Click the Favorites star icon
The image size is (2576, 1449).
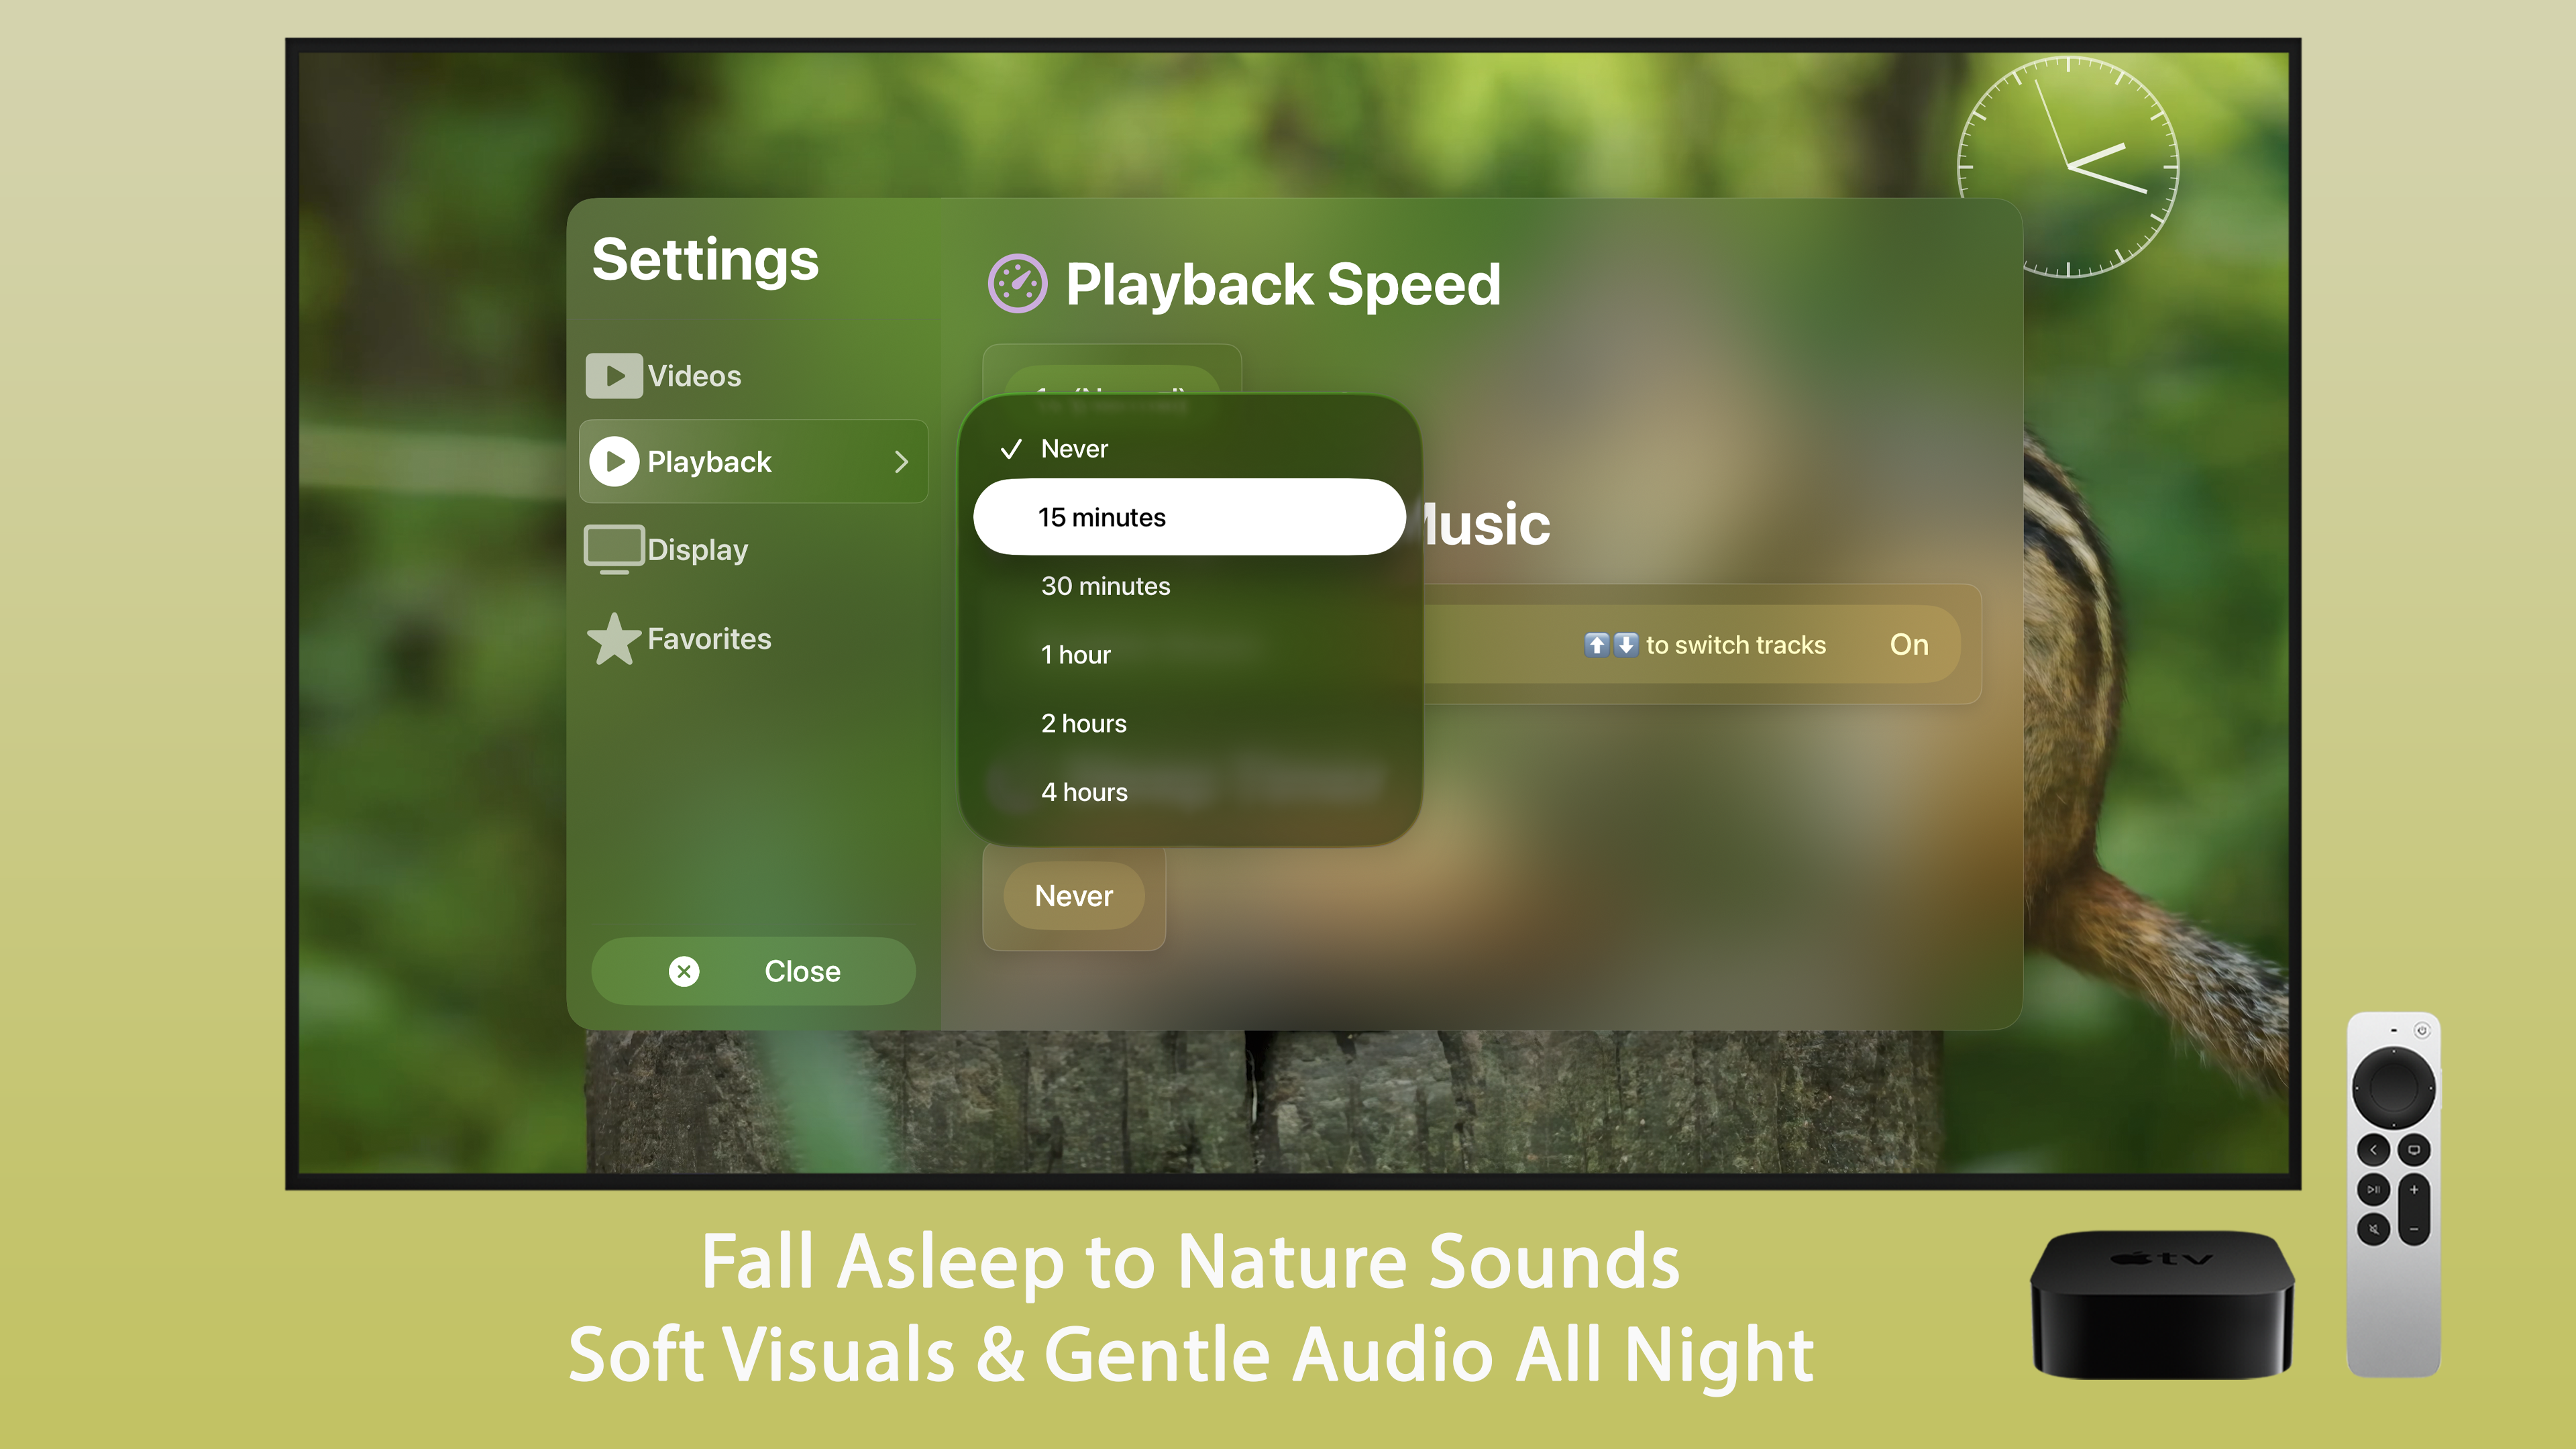coord(614,639)
